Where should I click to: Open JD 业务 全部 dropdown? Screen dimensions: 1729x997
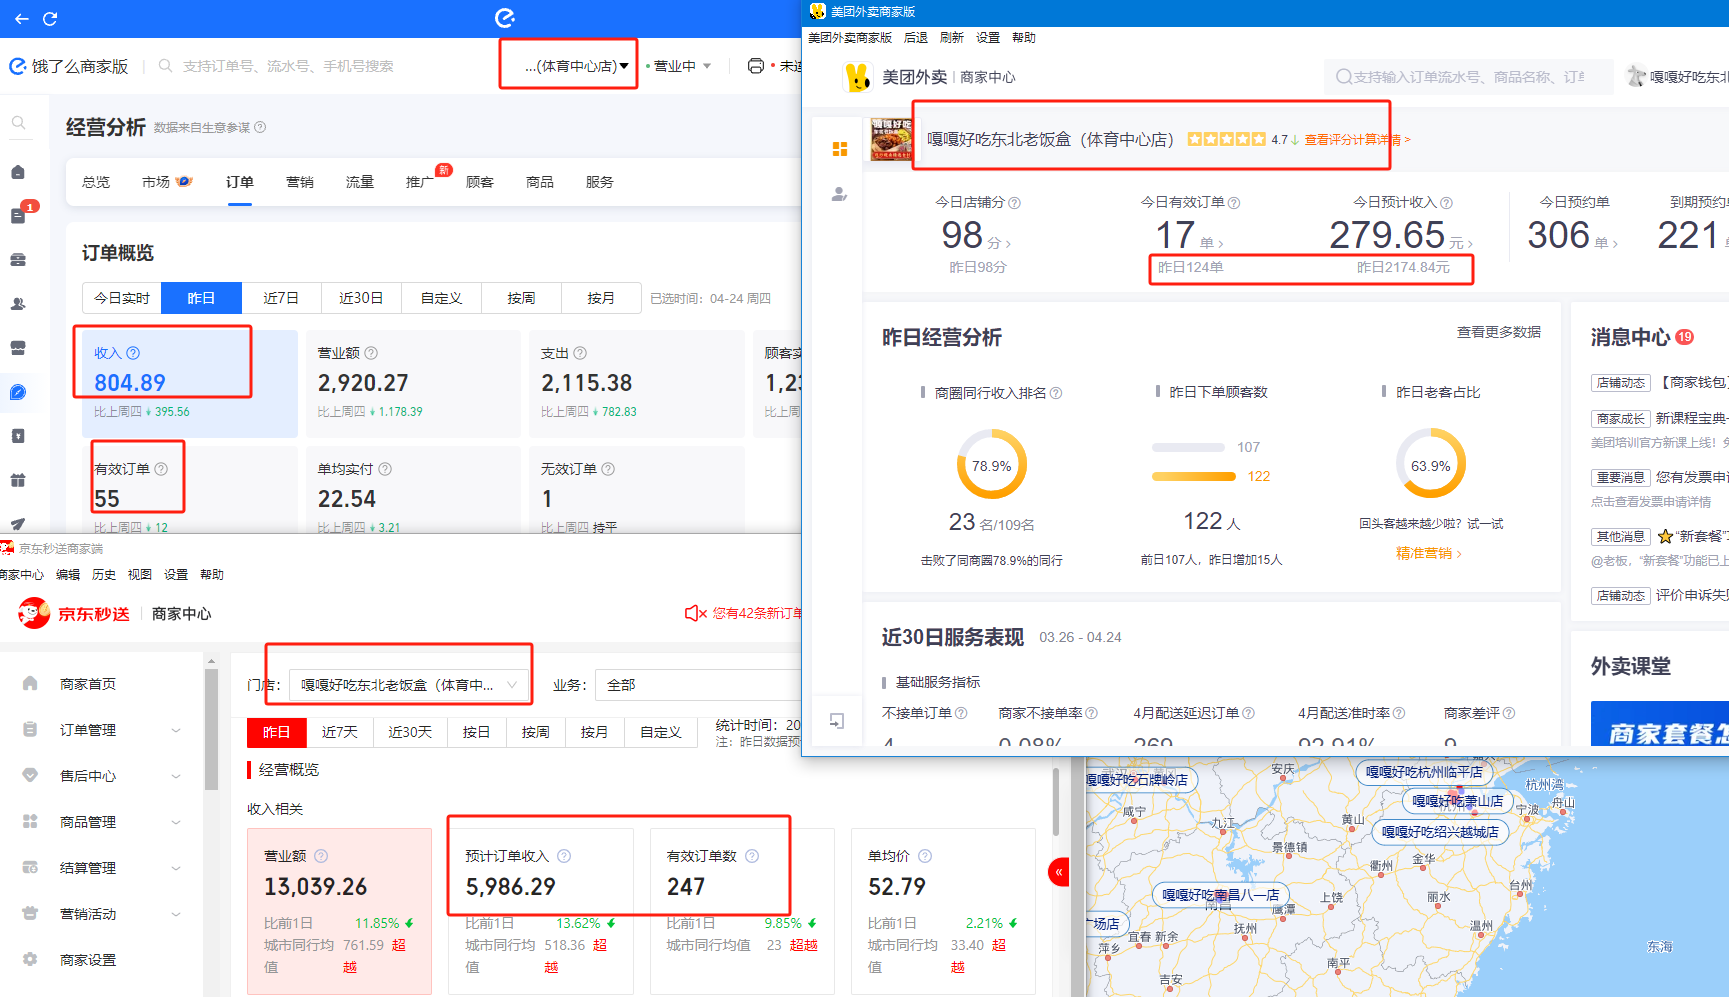(700, 685)
